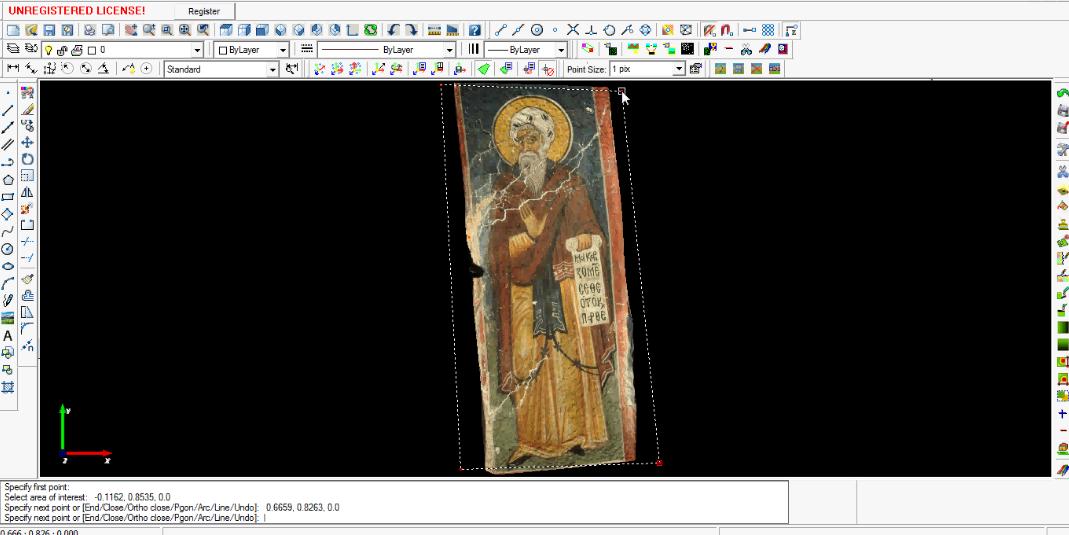
Task: Select the spline curve tool
Action: click(8, 232)
